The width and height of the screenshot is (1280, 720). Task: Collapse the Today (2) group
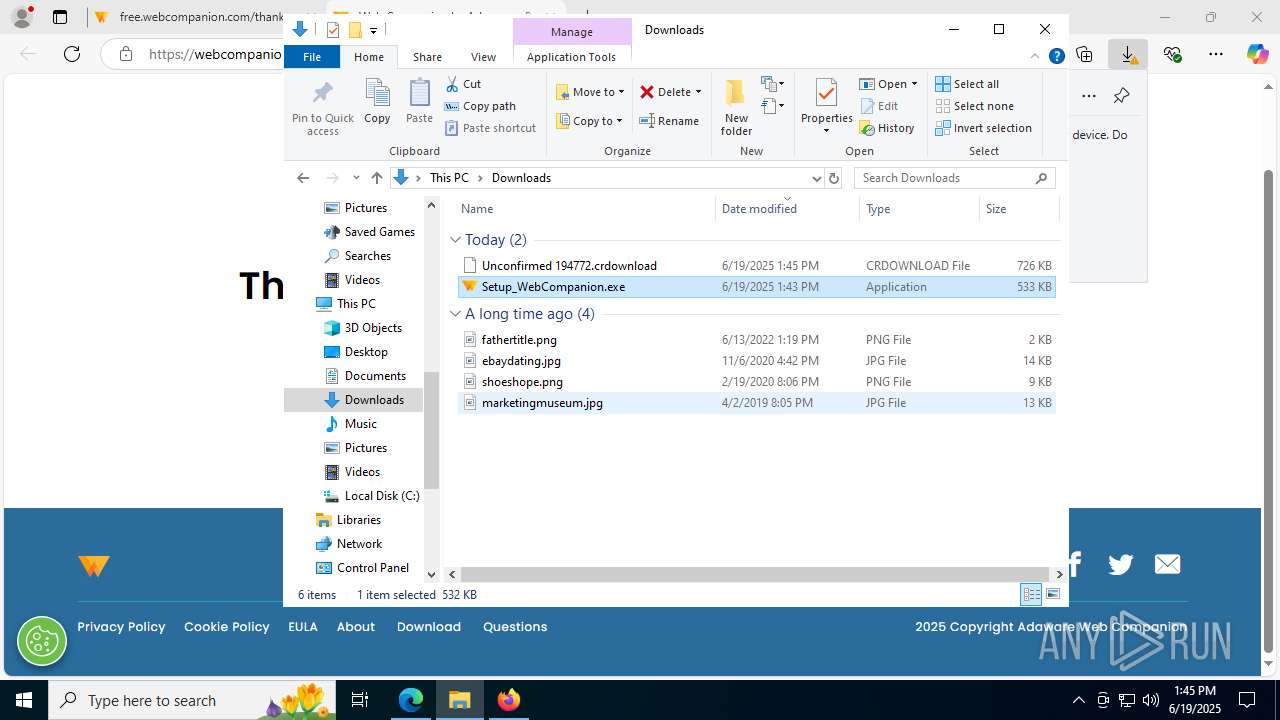coord(455,240)
